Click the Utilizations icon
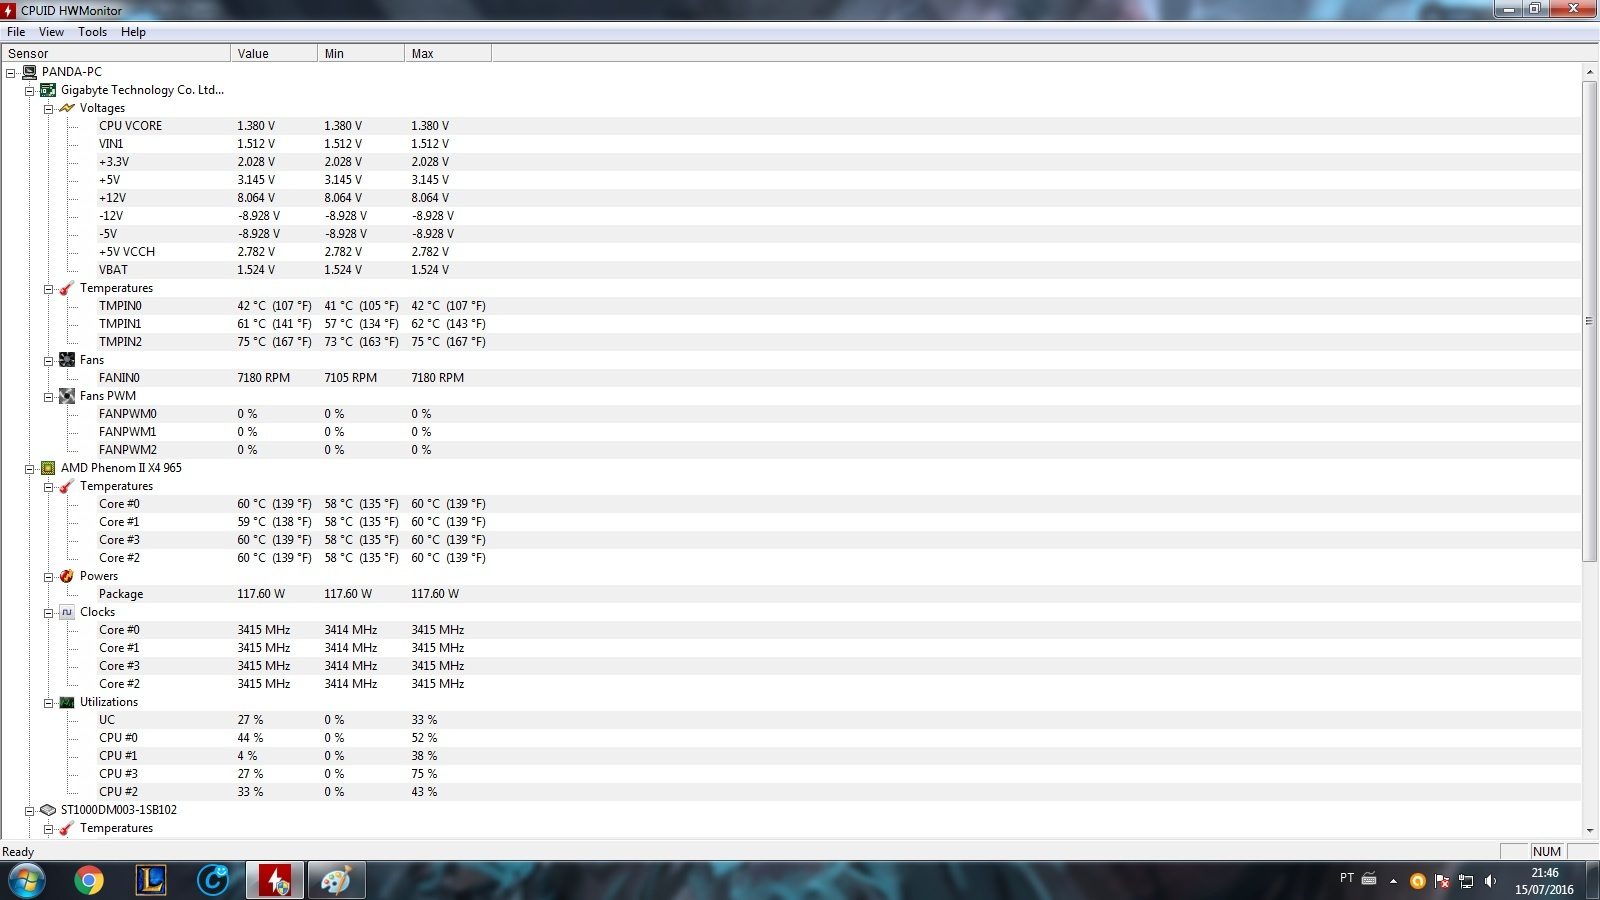1600x900 pixels. pyautogui.click(x=67, y=702)
